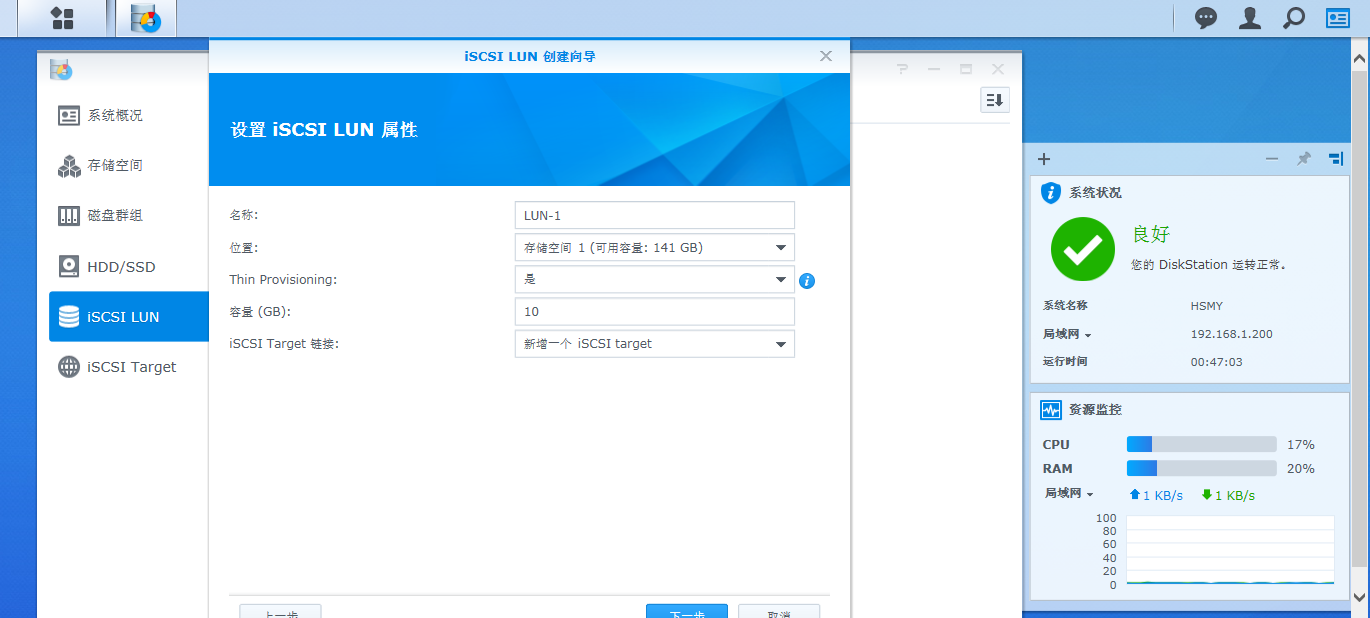
Task: Open the DSM main menu icon
Action: click(62, 18)
